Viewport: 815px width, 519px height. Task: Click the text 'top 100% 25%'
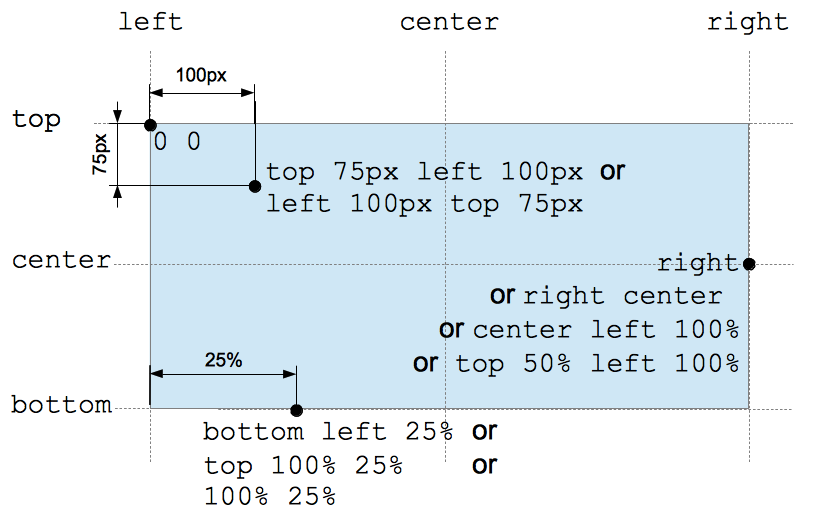pos(303,465)
